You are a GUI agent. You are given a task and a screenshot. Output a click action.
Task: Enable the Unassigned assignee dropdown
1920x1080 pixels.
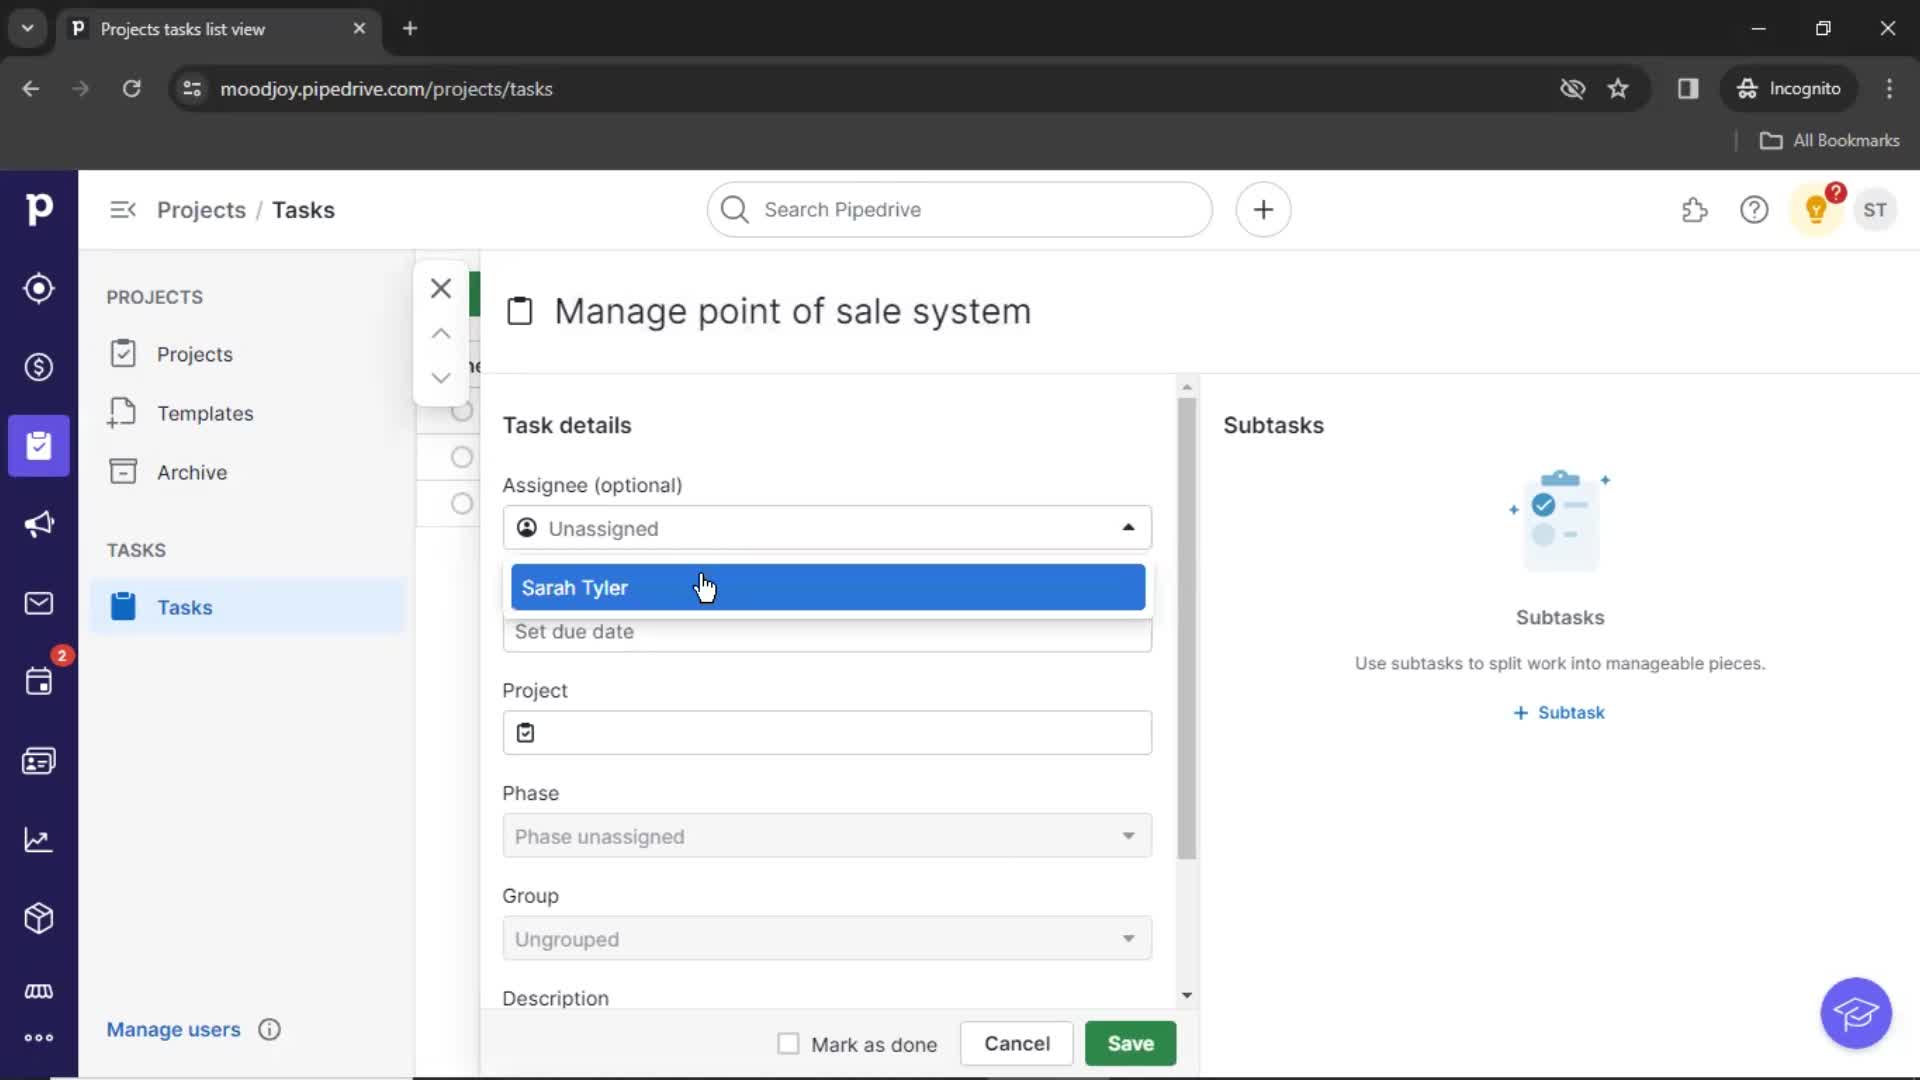pyautogui.click(x=827, y=527)
